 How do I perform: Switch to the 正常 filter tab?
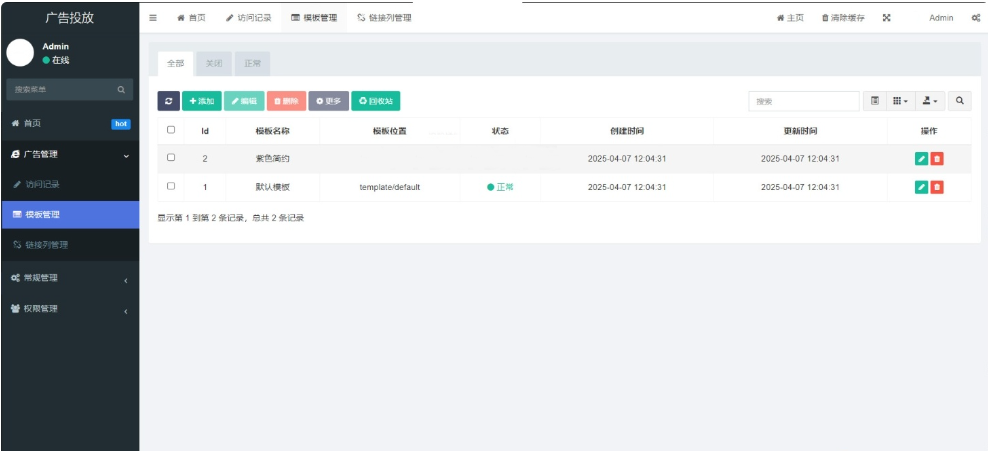coord(252,63)
